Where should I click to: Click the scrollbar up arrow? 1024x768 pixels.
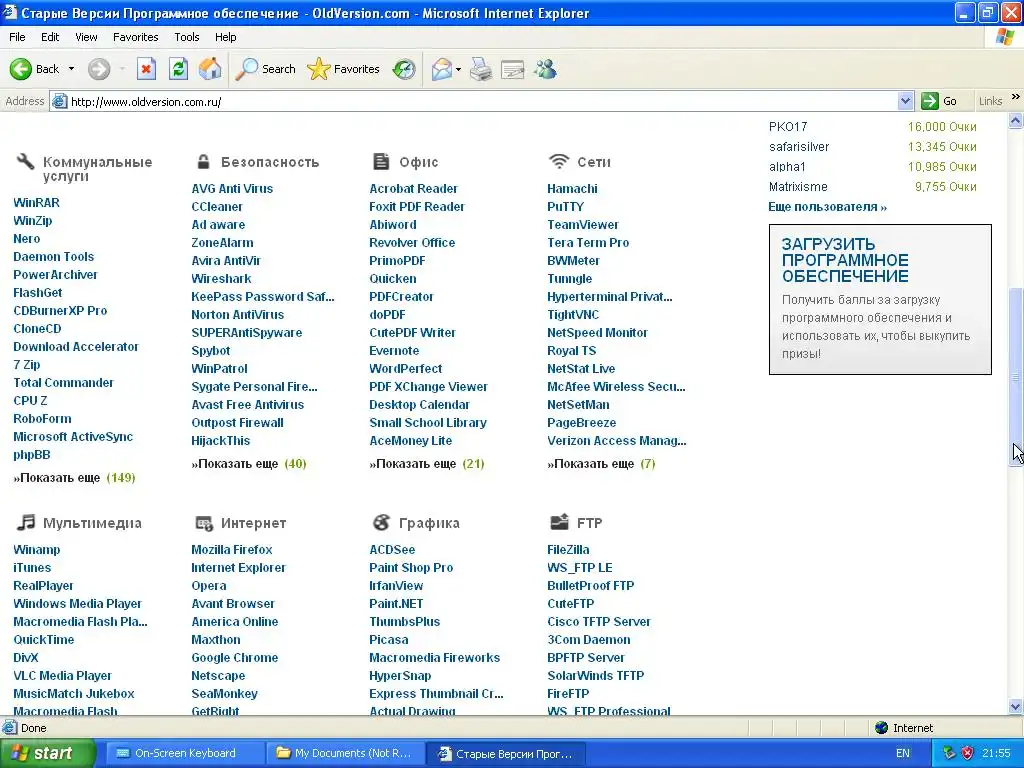click(1016, 120)
